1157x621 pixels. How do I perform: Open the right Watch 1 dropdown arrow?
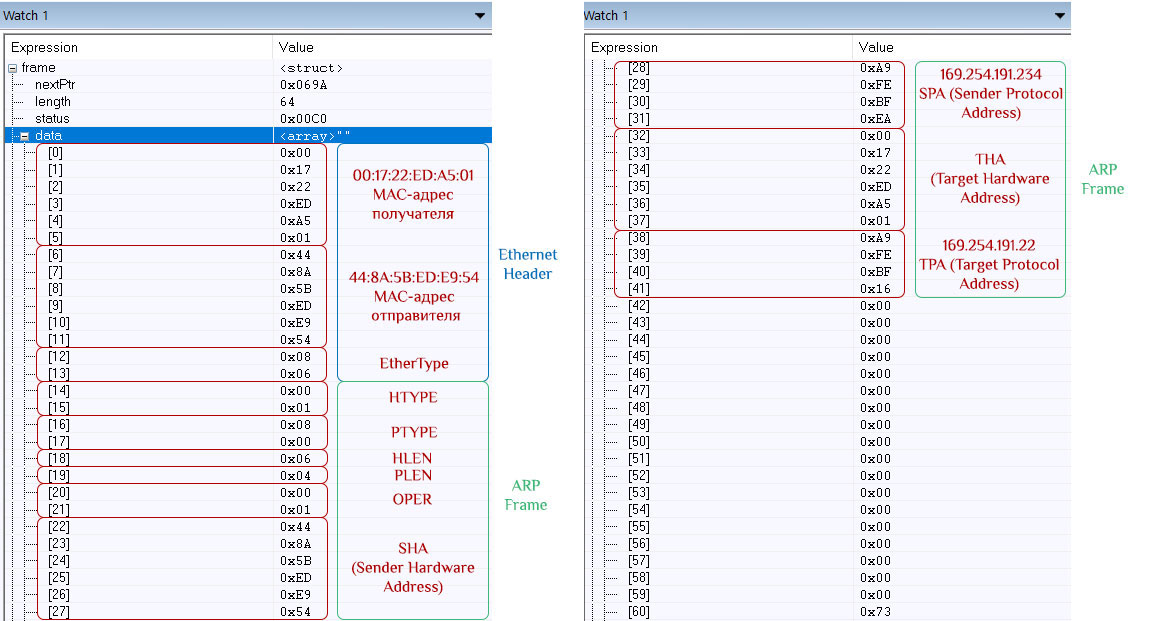click(1058, 15)
